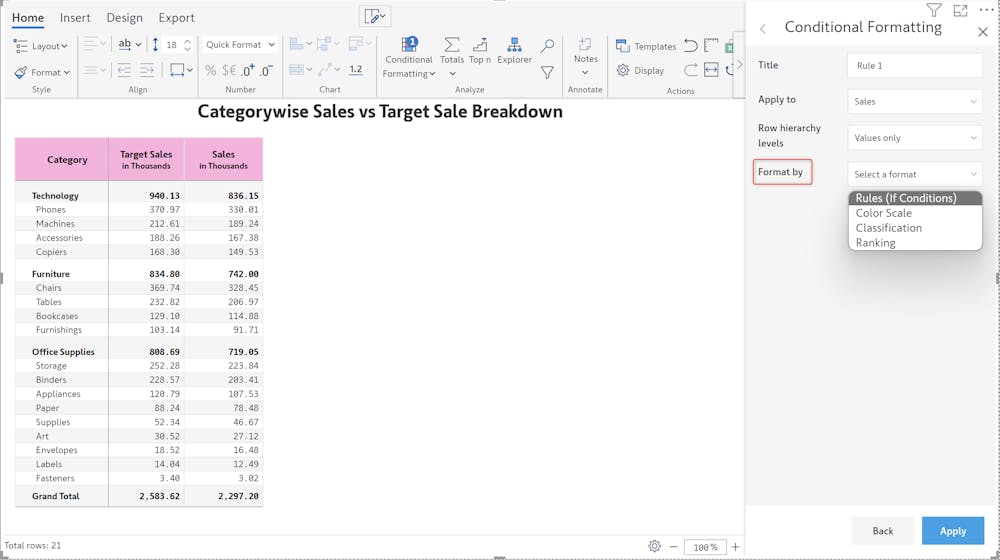Screen dimensions: 1000x560
Task: Open Templates in Actions group
Action: 645,46
